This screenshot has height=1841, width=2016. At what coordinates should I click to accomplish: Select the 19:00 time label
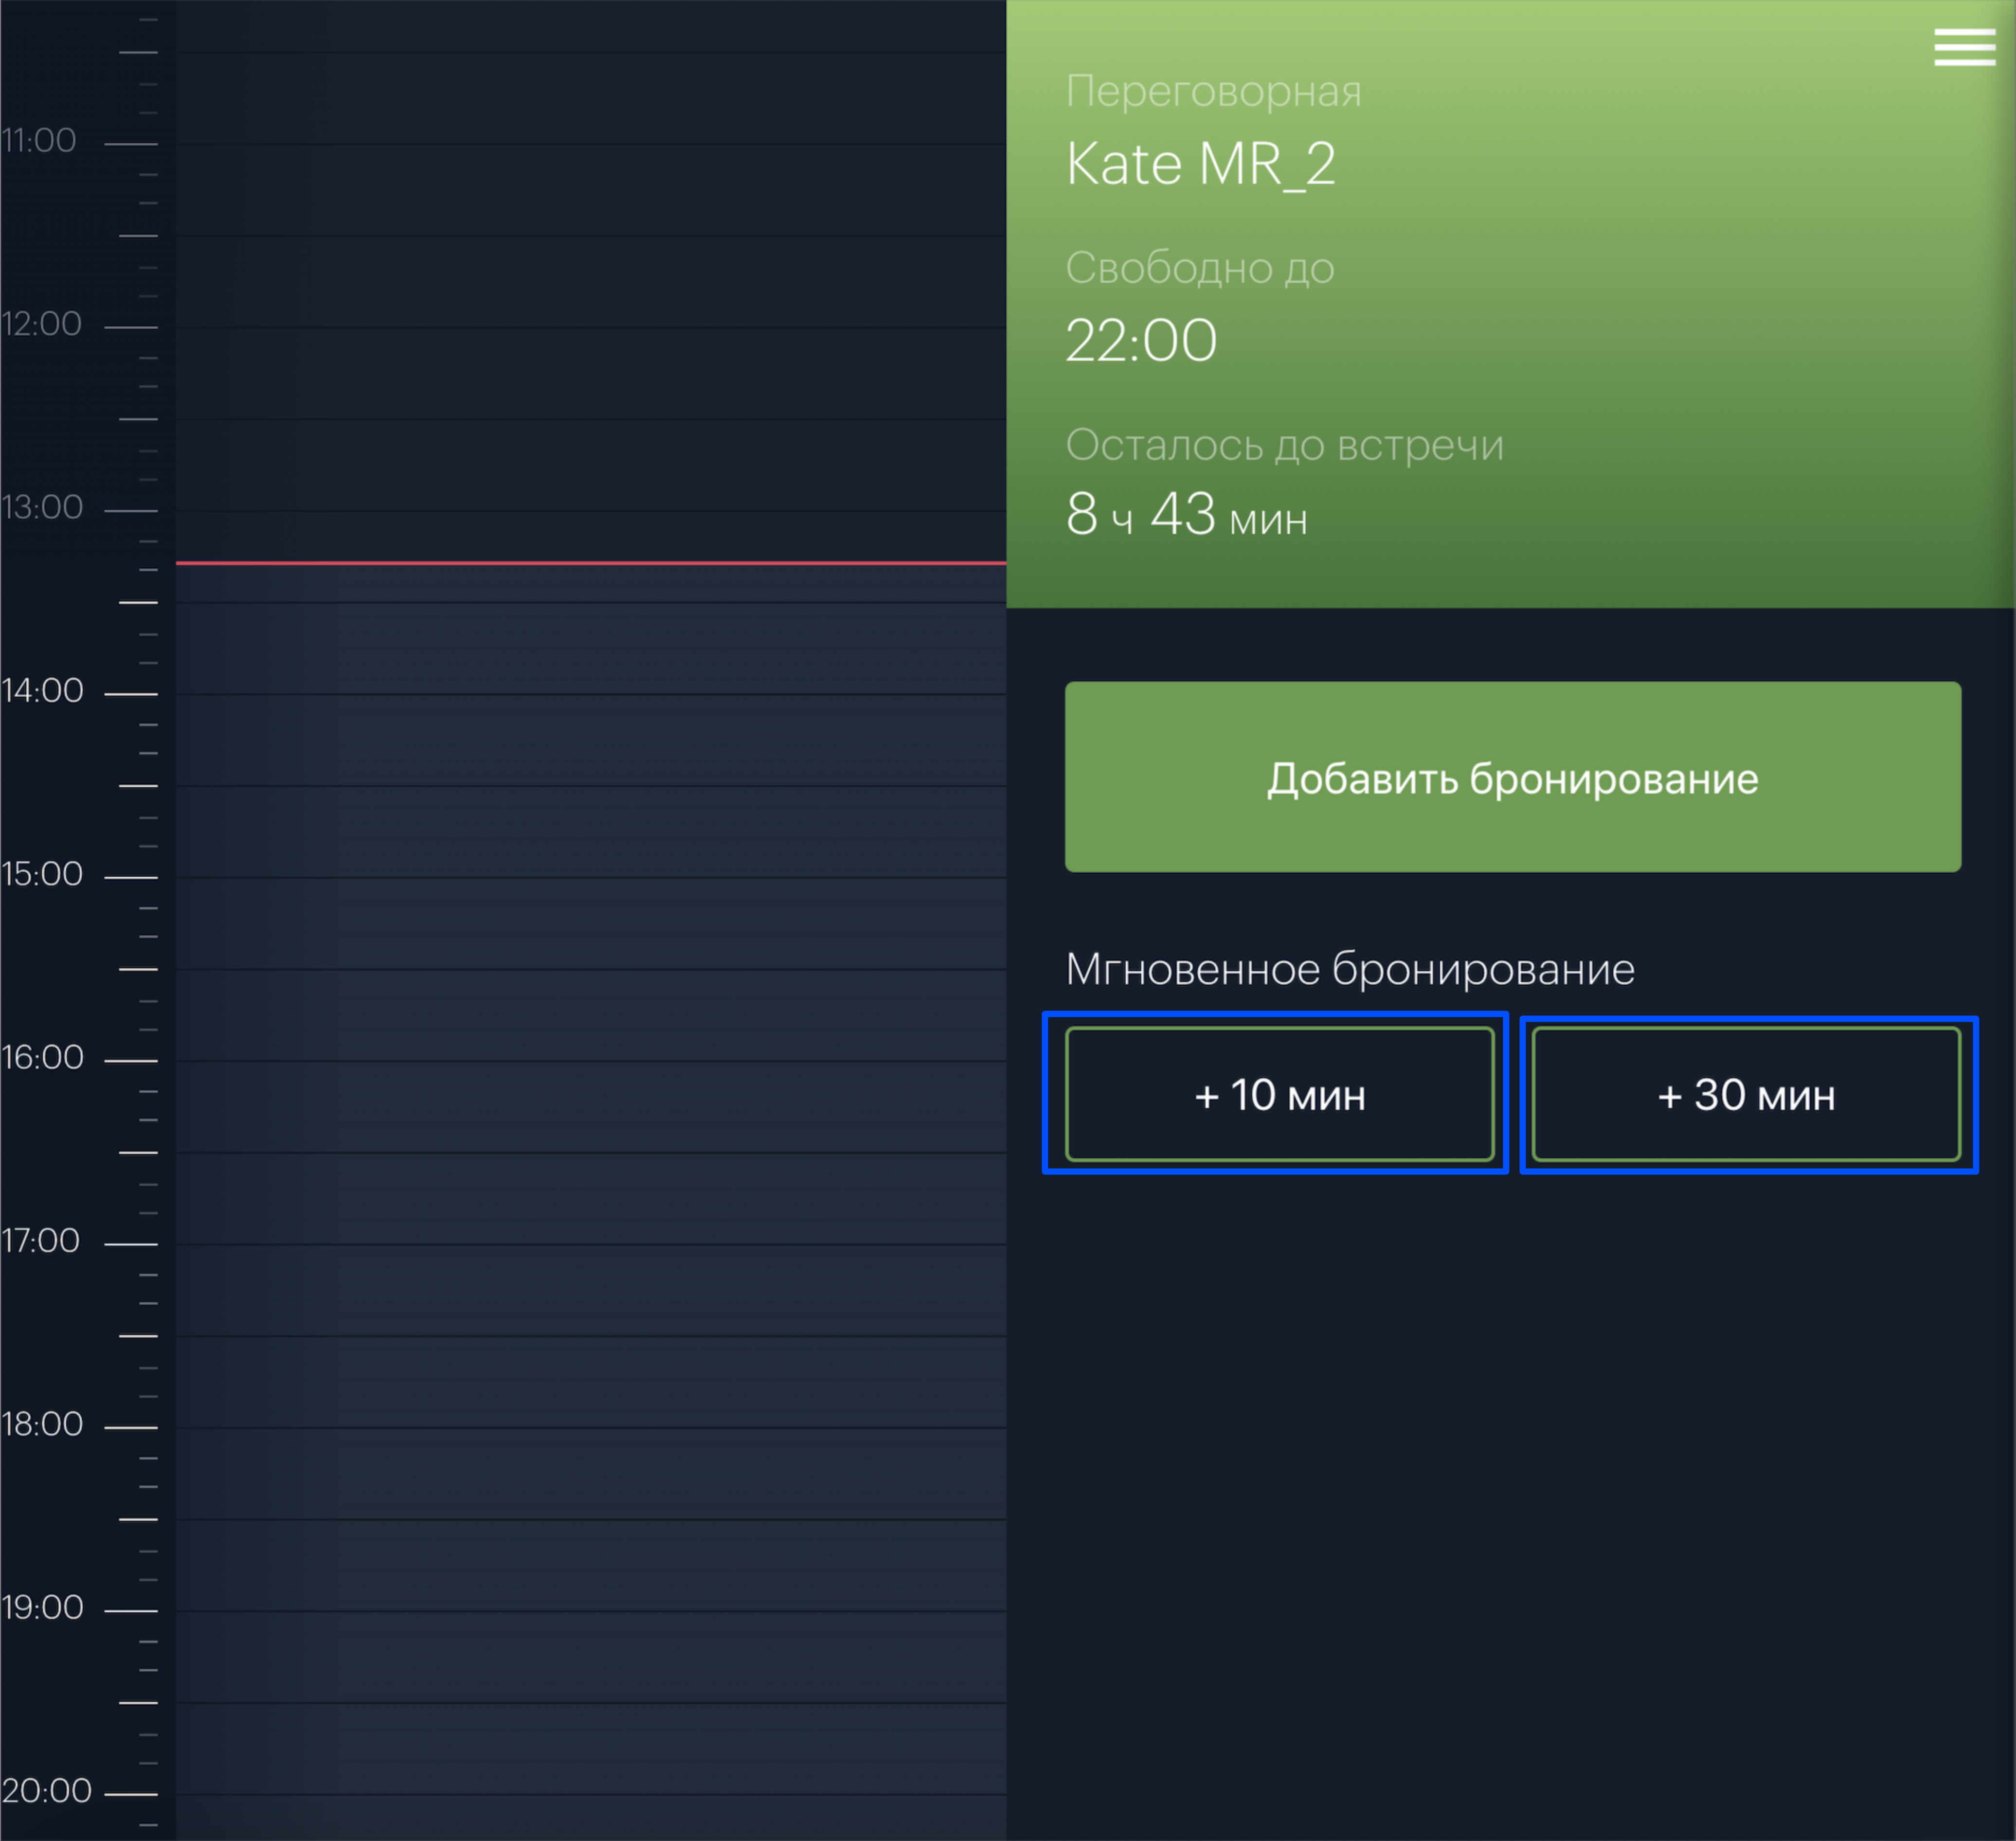(42, 1607)
